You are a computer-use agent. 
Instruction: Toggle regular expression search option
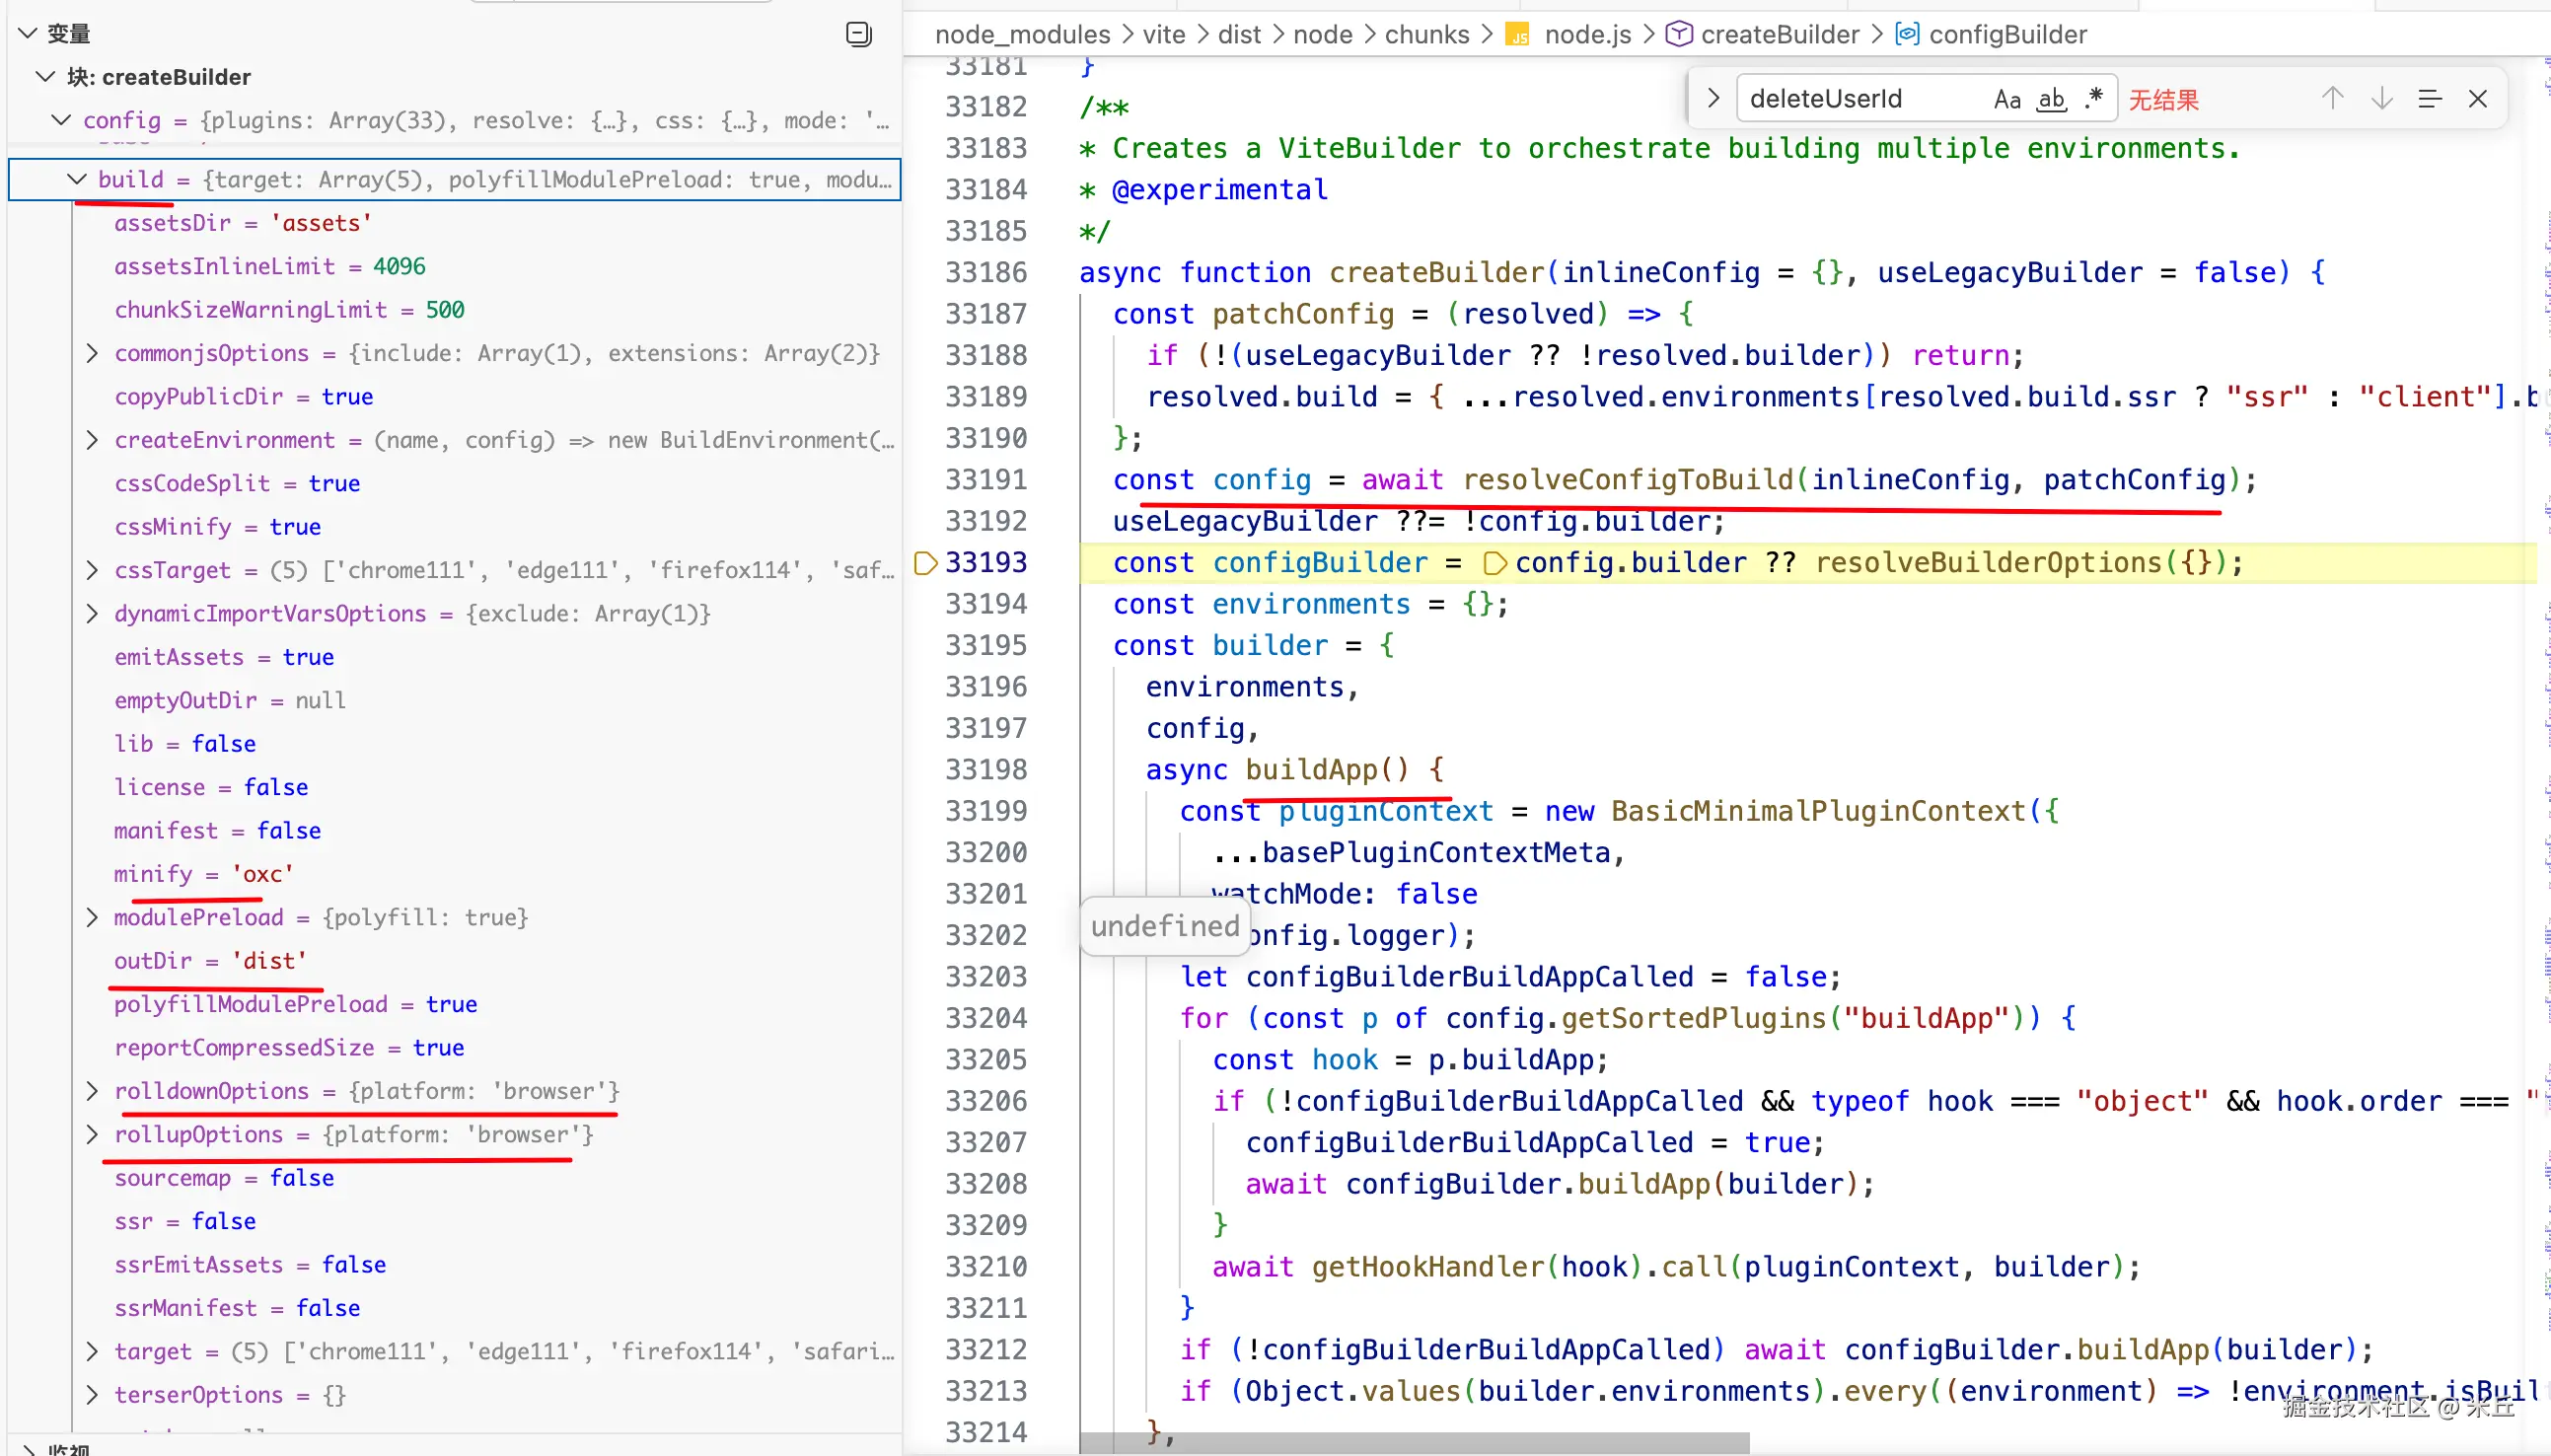[x=2094, y=99]
